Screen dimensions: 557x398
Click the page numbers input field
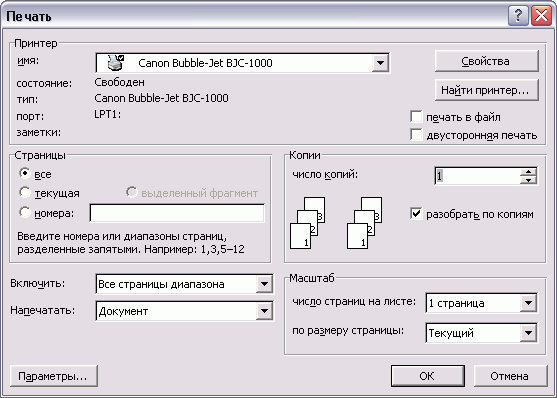(177, 213)
